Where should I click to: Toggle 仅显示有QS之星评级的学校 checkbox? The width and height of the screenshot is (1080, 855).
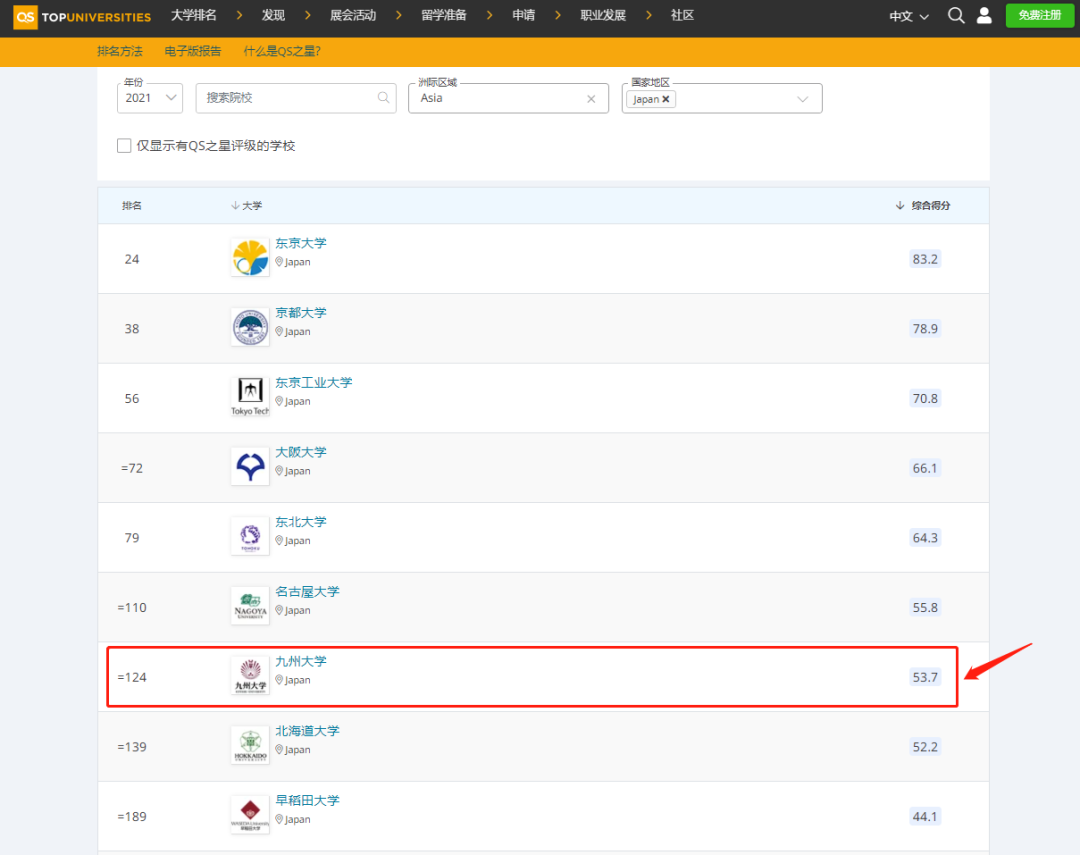click(124, 145)
